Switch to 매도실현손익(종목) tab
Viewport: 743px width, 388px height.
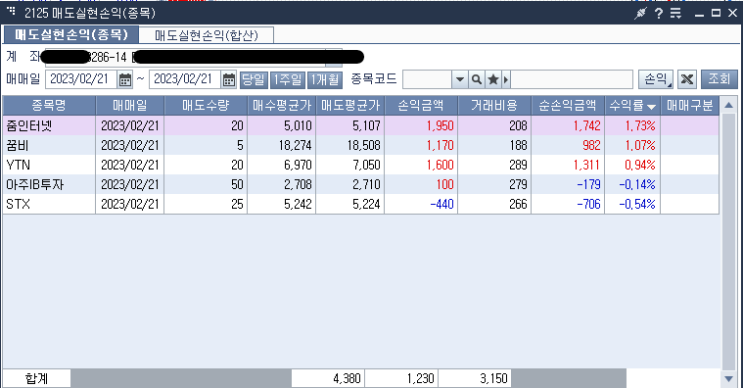(x=71, y=35)
